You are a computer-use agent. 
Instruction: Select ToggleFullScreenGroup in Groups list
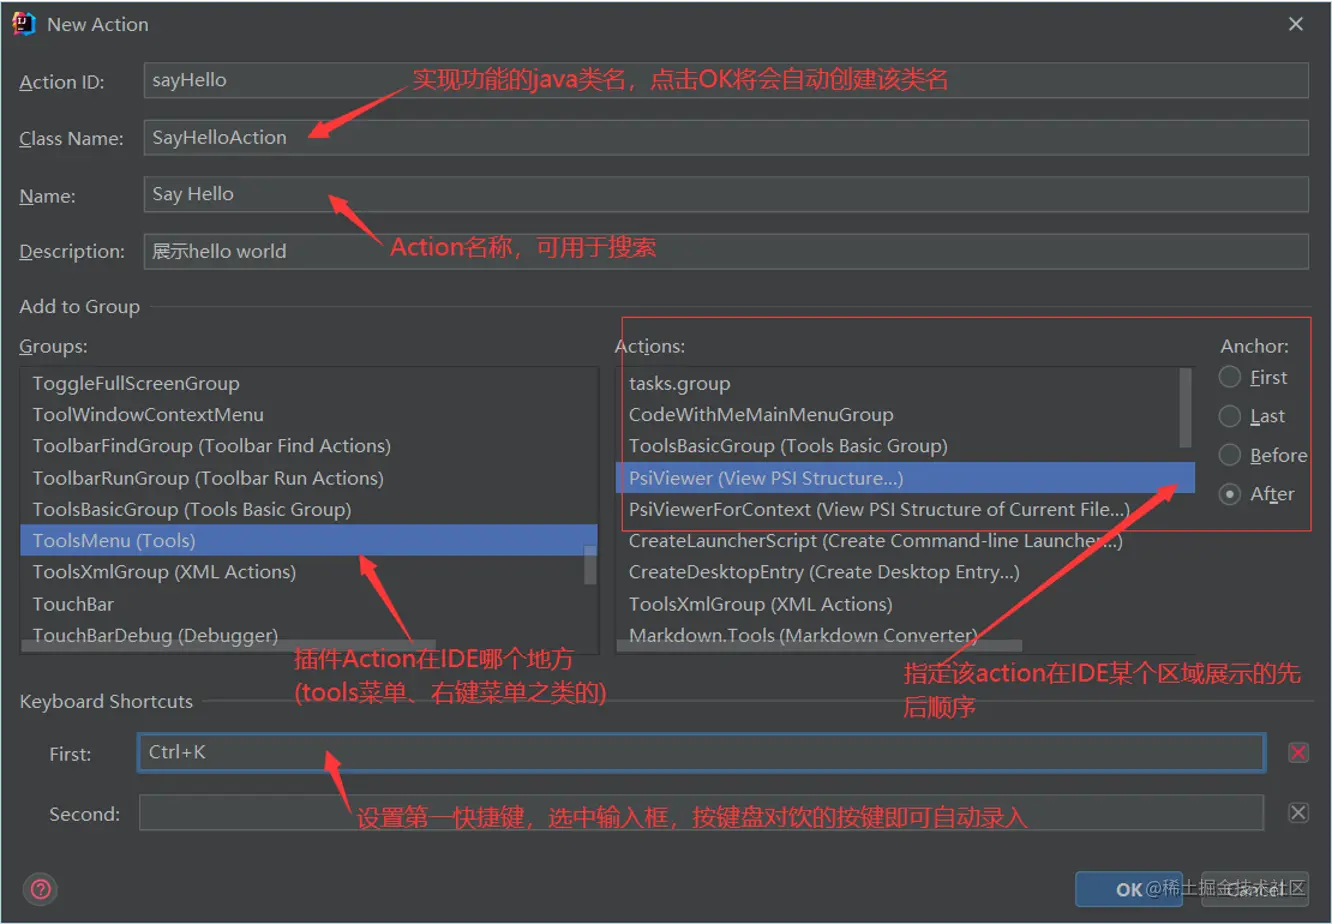pos(309,383)
